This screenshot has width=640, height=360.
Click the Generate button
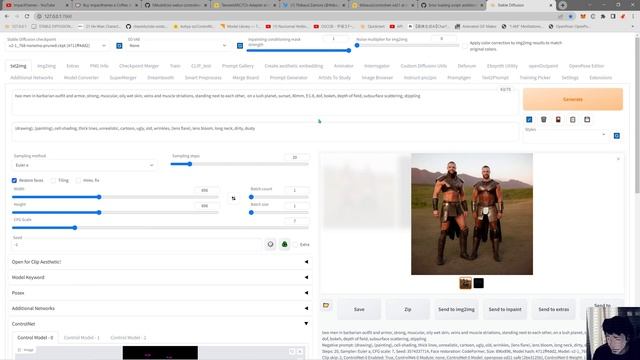(573, 99)
